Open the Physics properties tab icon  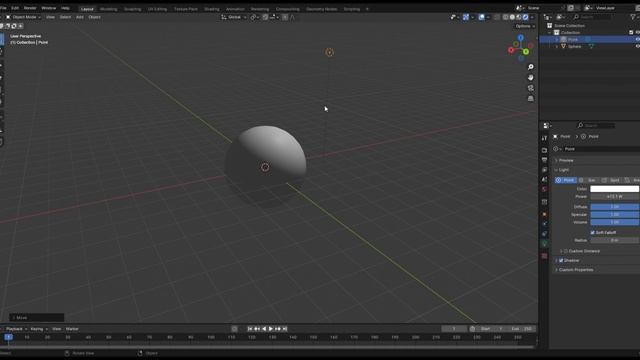(x=544, y=224)
